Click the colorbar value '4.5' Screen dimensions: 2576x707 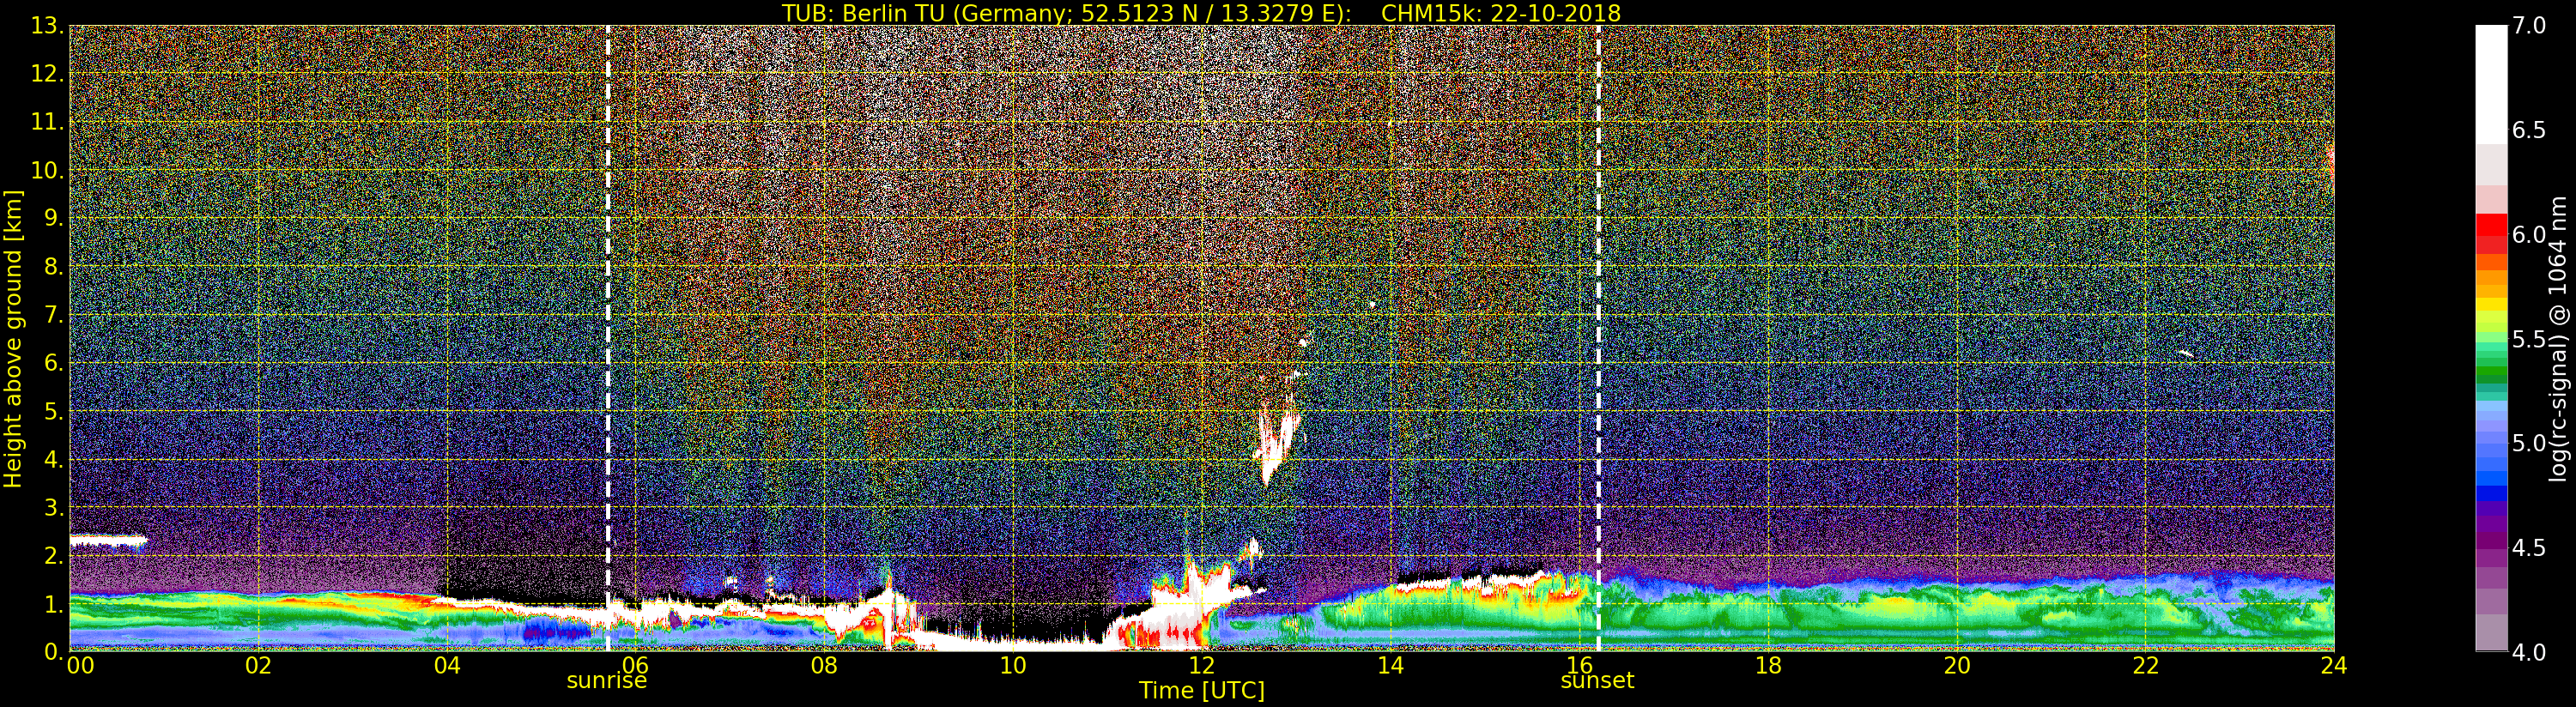point(2529,548)
